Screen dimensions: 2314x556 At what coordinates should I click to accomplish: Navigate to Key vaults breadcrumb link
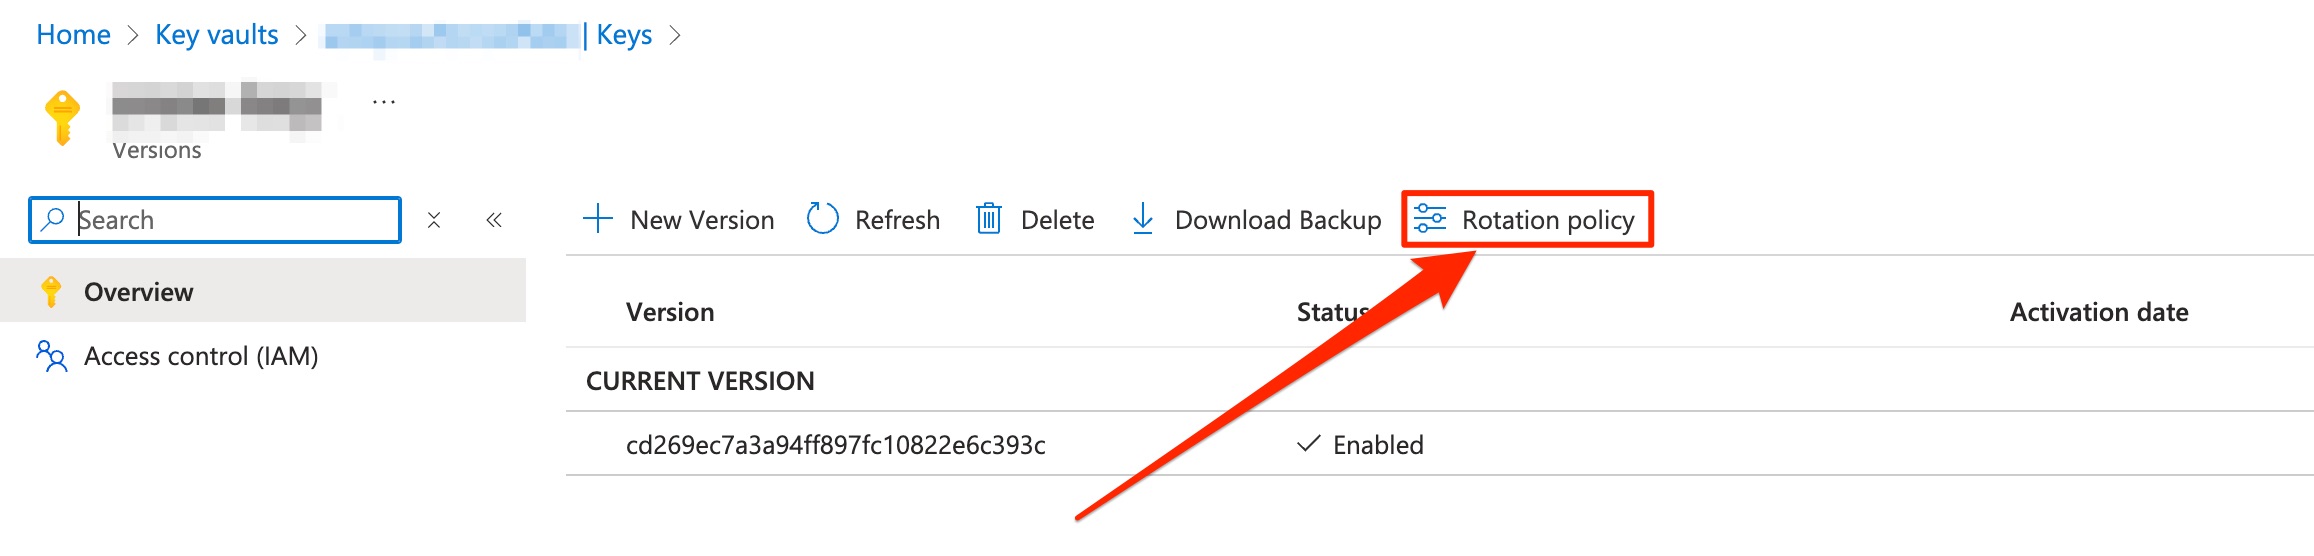click(216, 35)
